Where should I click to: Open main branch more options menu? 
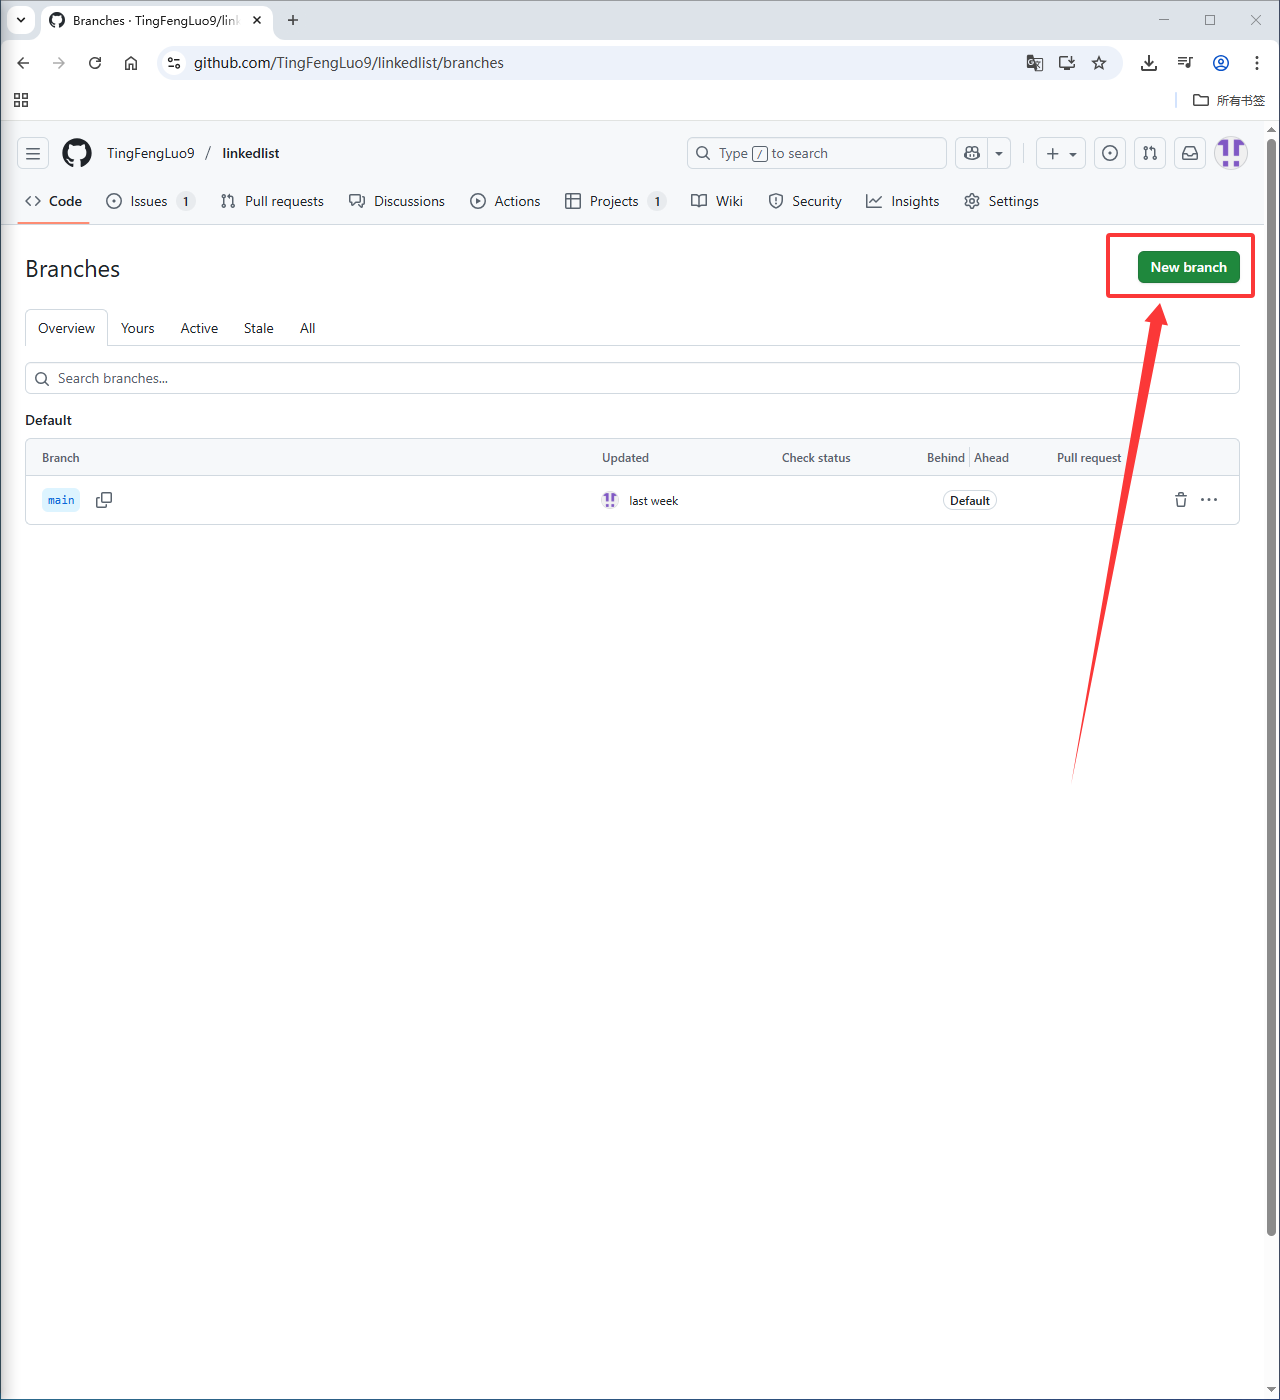[x=1209, y=500]
